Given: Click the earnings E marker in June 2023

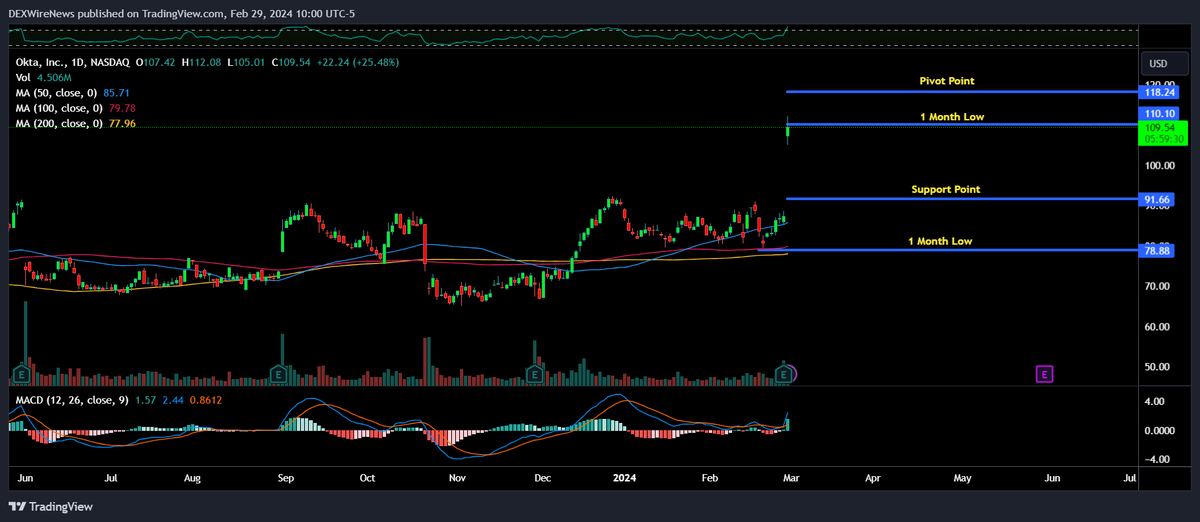Looking at the screenshot, I should click(21, 374).
